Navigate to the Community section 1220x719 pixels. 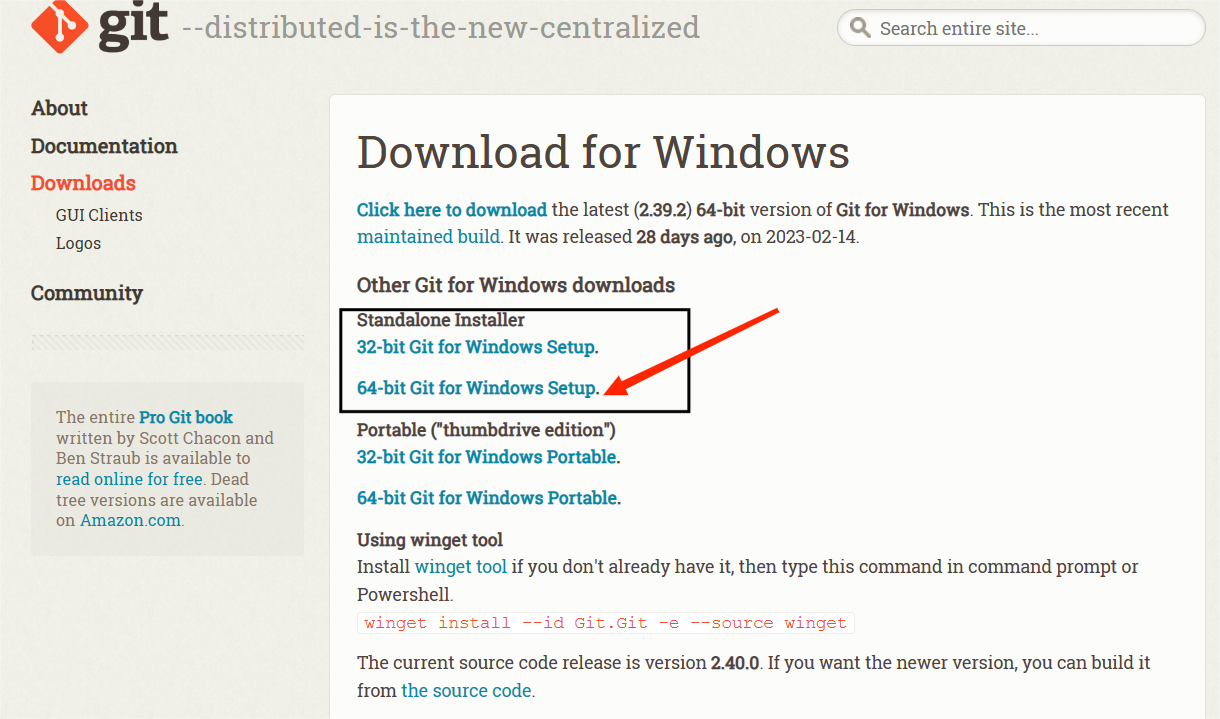point(86,293)
